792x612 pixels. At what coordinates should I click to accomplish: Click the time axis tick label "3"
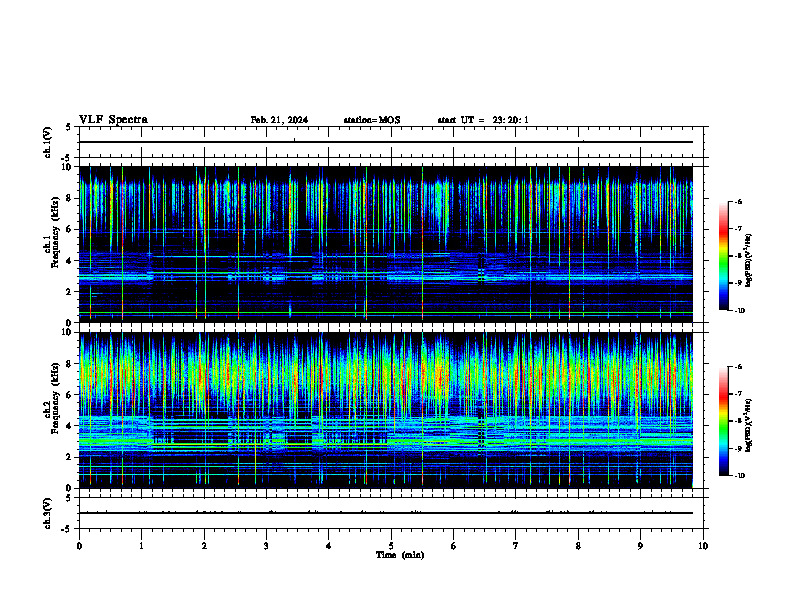(x=266, y=546)
